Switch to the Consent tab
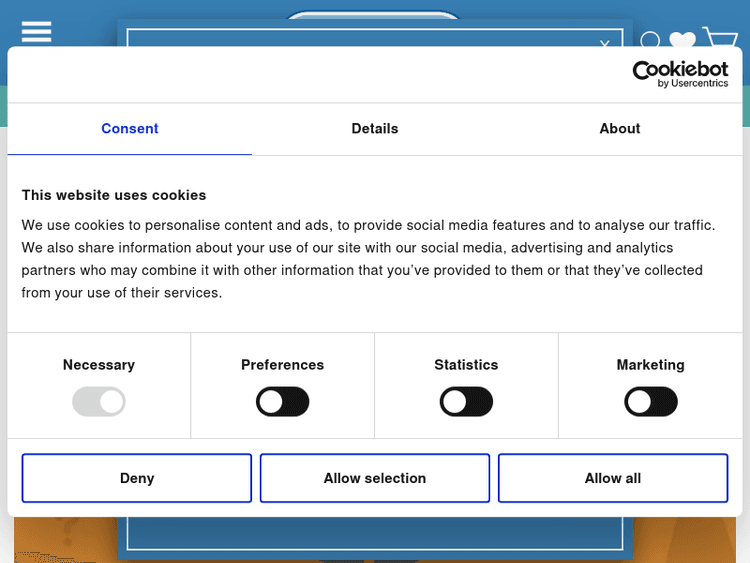The image size is (750, 563). click(x=130, y=129)
